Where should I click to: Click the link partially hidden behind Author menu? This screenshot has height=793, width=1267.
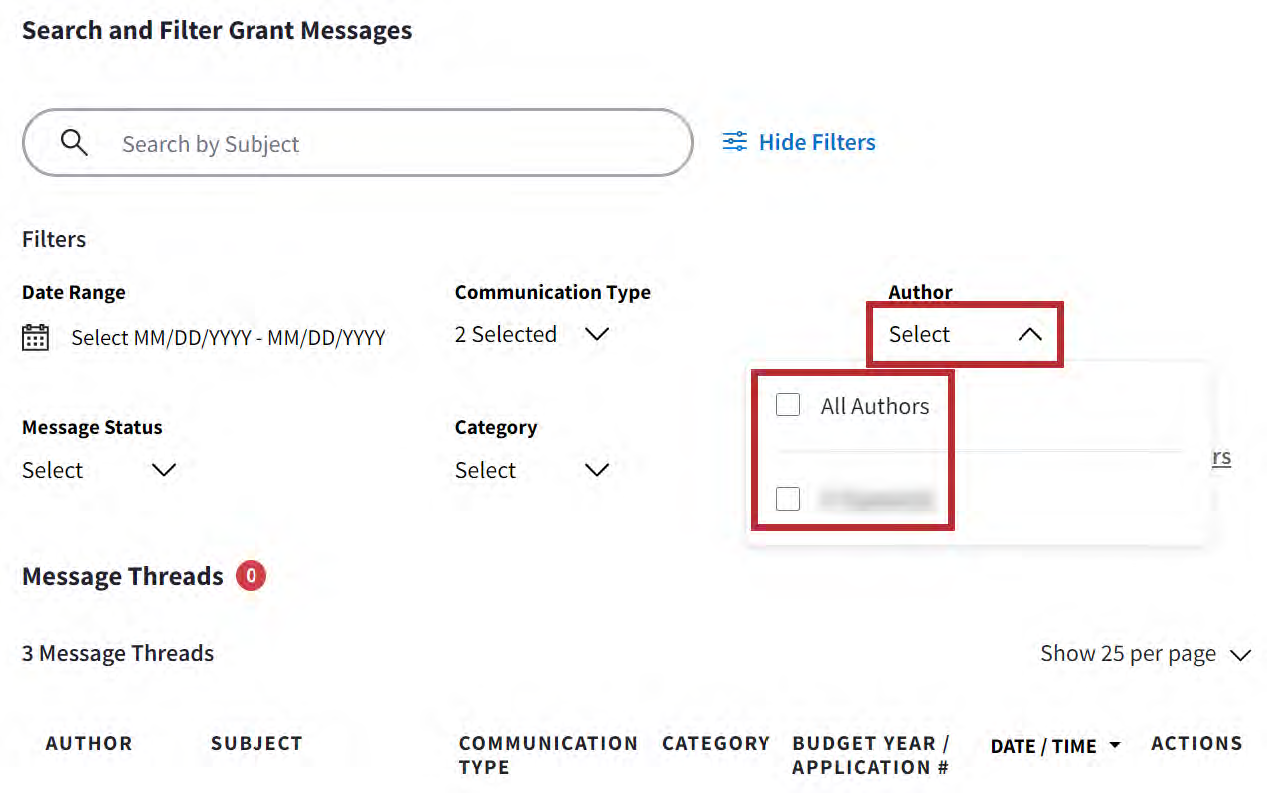(1221, 457)
